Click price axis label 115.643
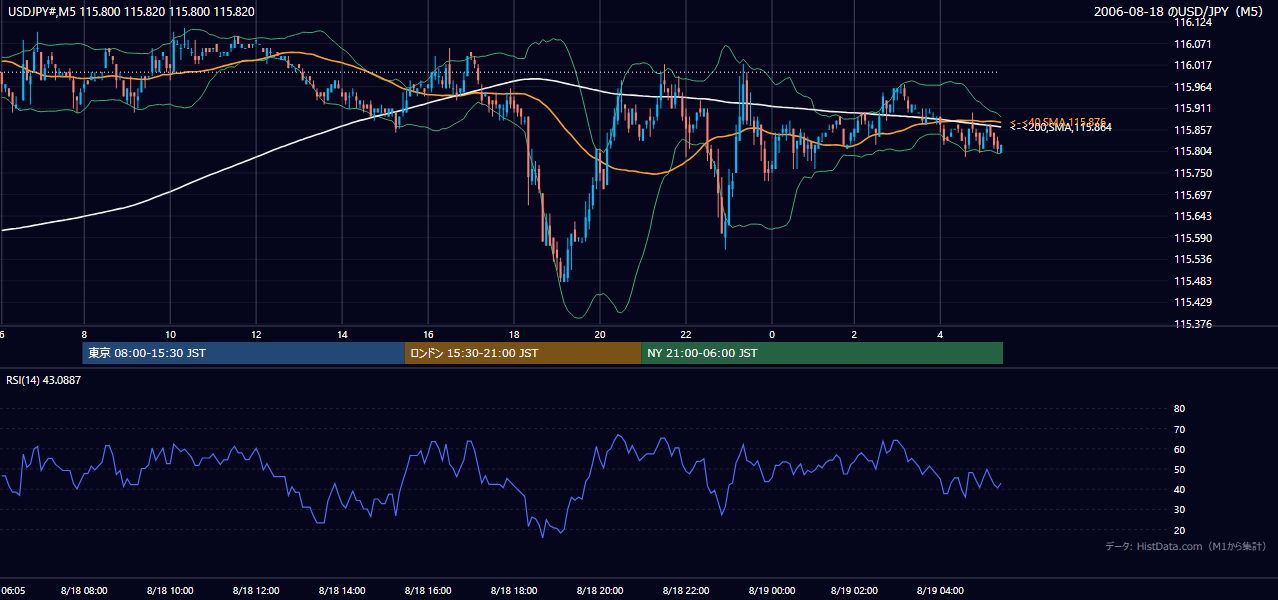The height and width of the screenshot is (600, 1278). coord(1193,216)
